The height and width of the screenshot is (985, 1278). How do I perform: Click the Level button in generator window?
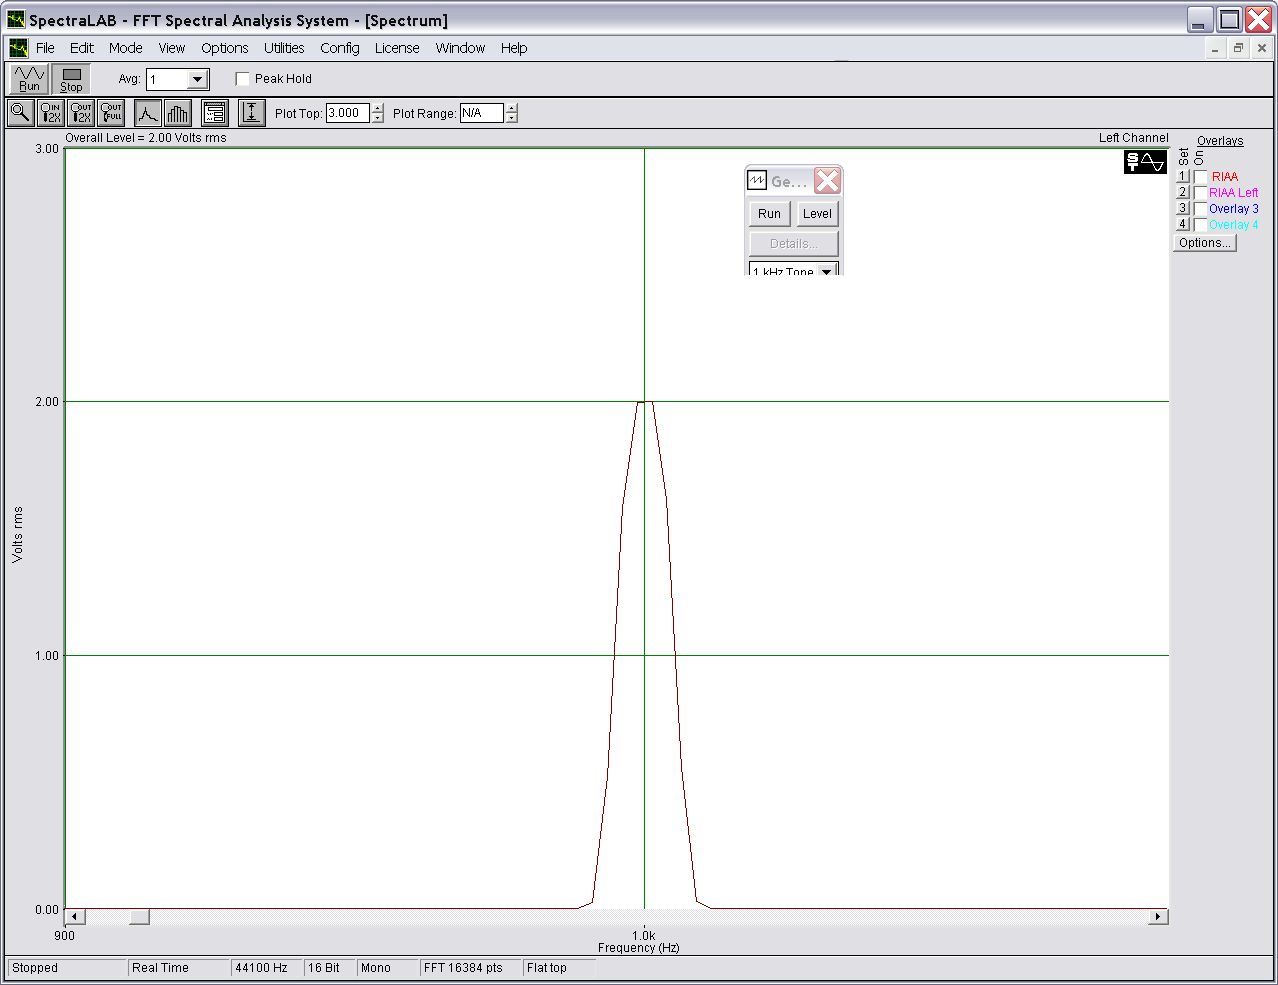pos(817,214)
